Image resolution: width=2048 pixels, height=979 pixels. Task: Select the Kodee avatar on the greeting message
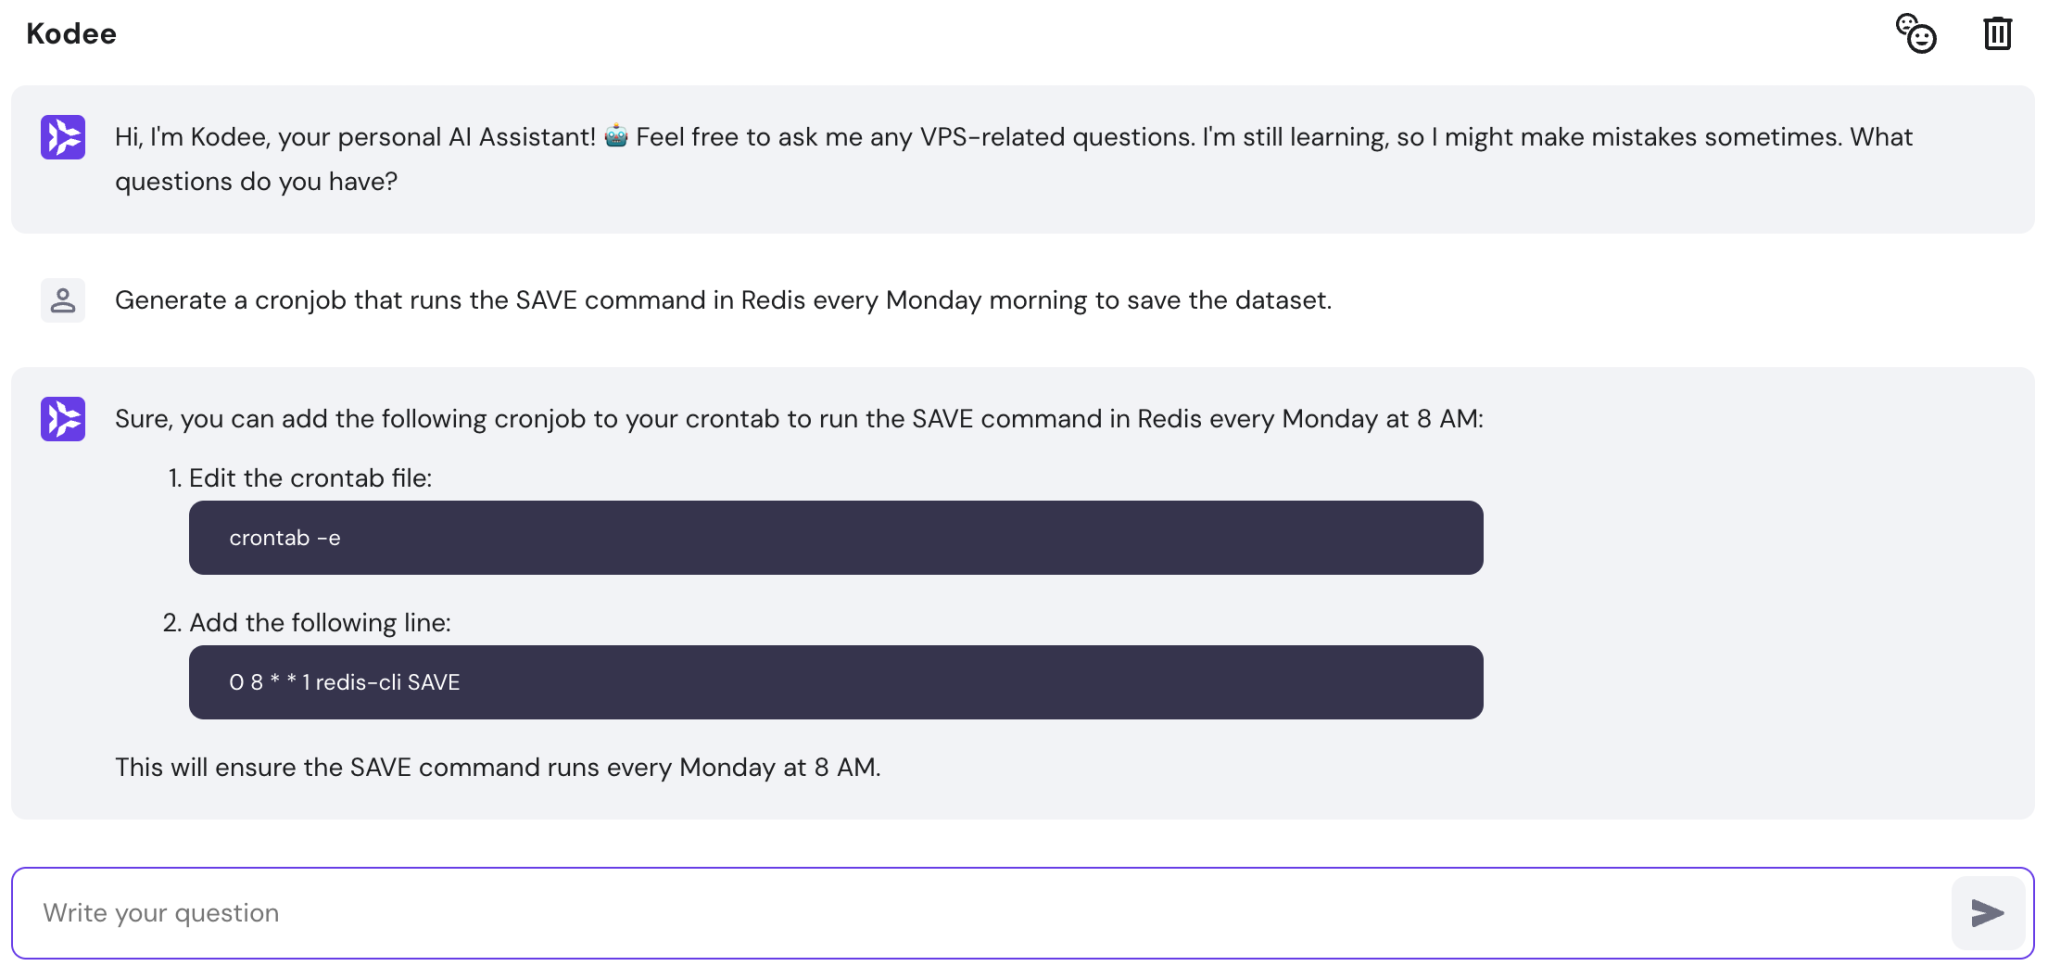point(62,138)
